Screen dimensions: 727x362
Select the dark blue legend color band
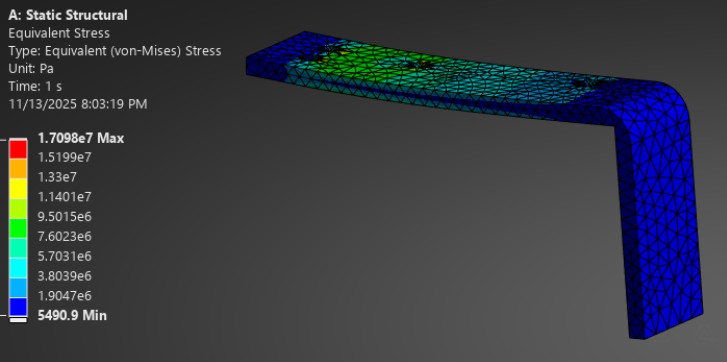pos(18,307)
